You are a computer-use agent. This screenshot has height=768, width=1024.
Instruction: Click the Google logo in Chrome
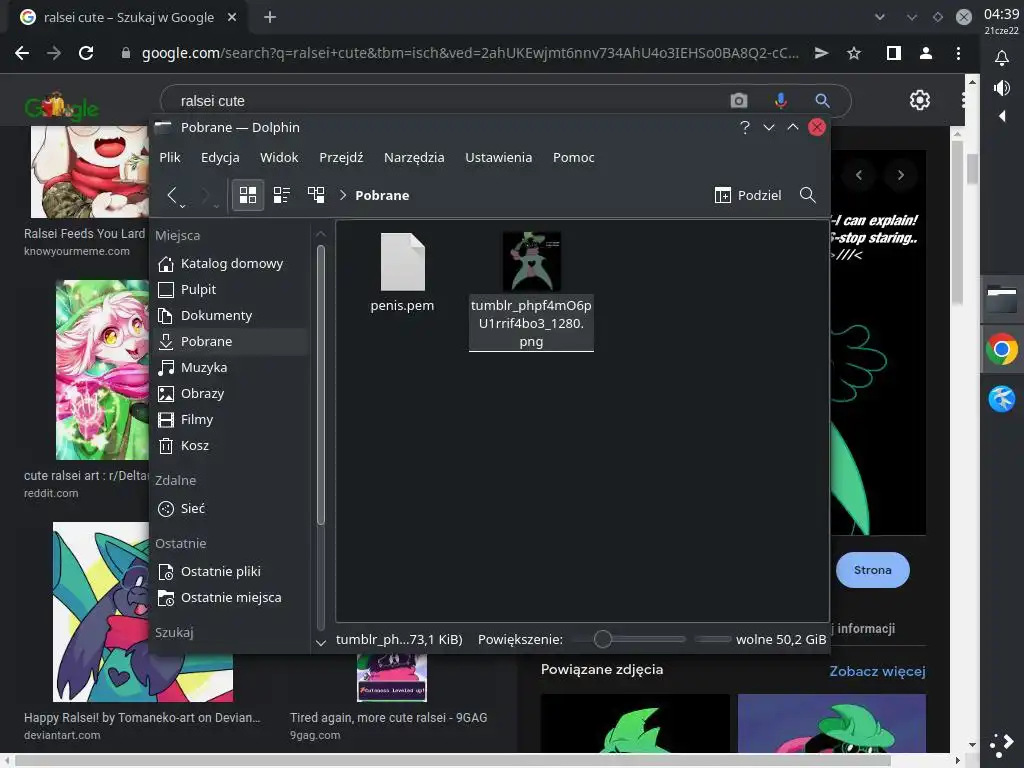click(x=61, y=106)
